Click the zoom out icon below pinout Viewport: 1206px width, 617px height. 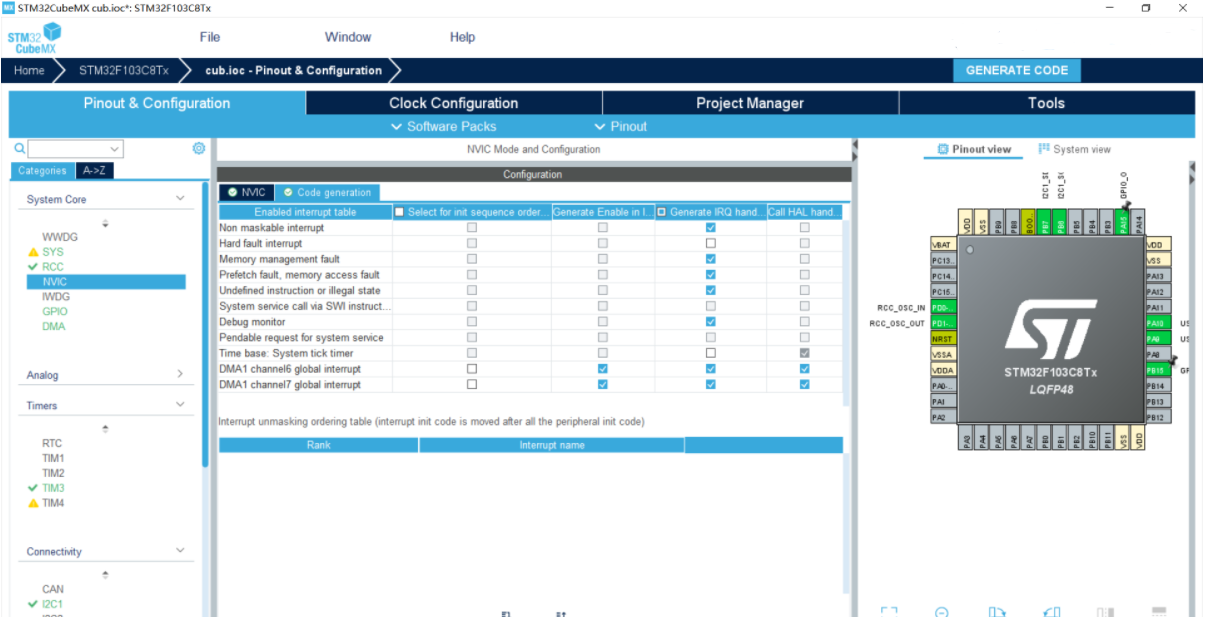[x=942, y=612]
